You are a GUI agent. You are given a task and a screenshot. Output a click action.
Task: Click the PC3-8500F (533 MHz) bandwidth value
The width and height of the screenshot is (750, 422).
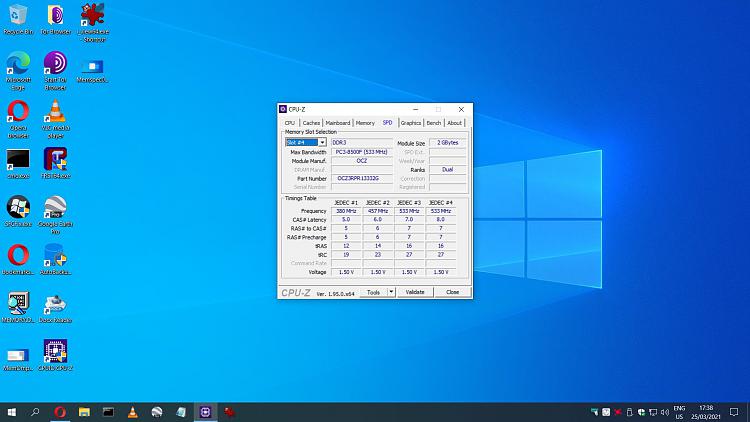pyautogui.click(x=362, y=152)
